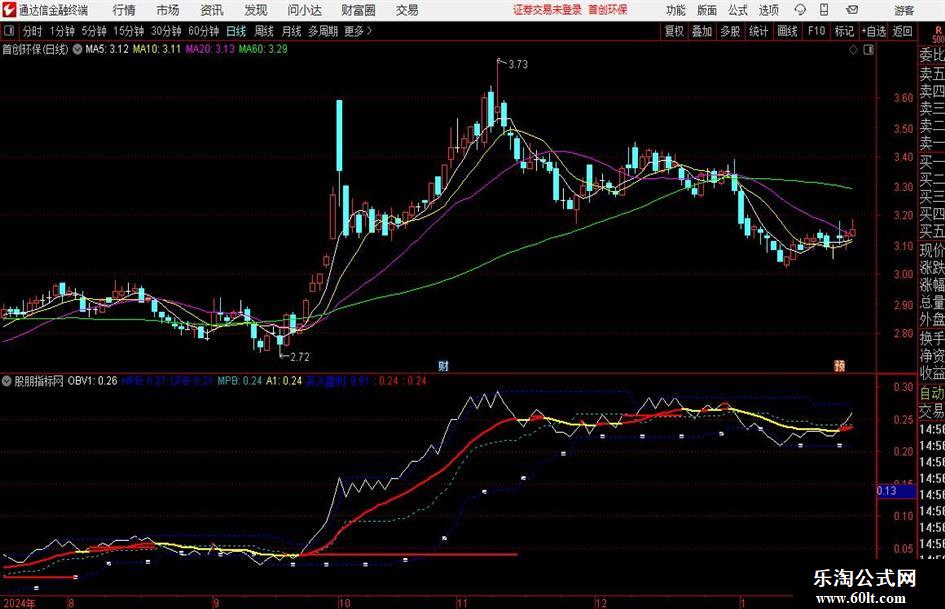Expand the main chart indicator dropdown arrow

pos(77,49)
